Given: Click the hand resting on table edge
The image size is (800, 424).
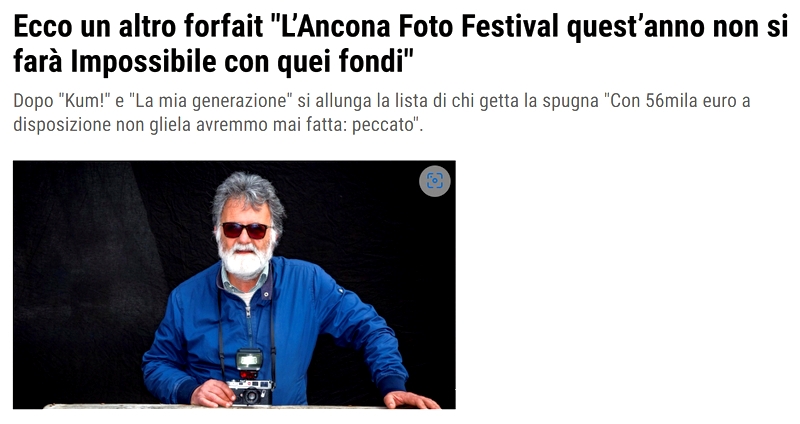Looking at the screenshot, I should click(410, 400).
